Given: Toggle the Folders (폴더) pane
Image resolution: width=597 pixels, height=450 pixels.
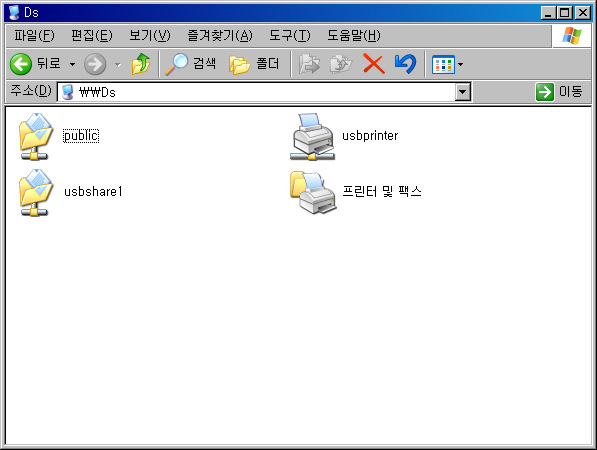Looking at the screenshot, I should click(254, 64).
